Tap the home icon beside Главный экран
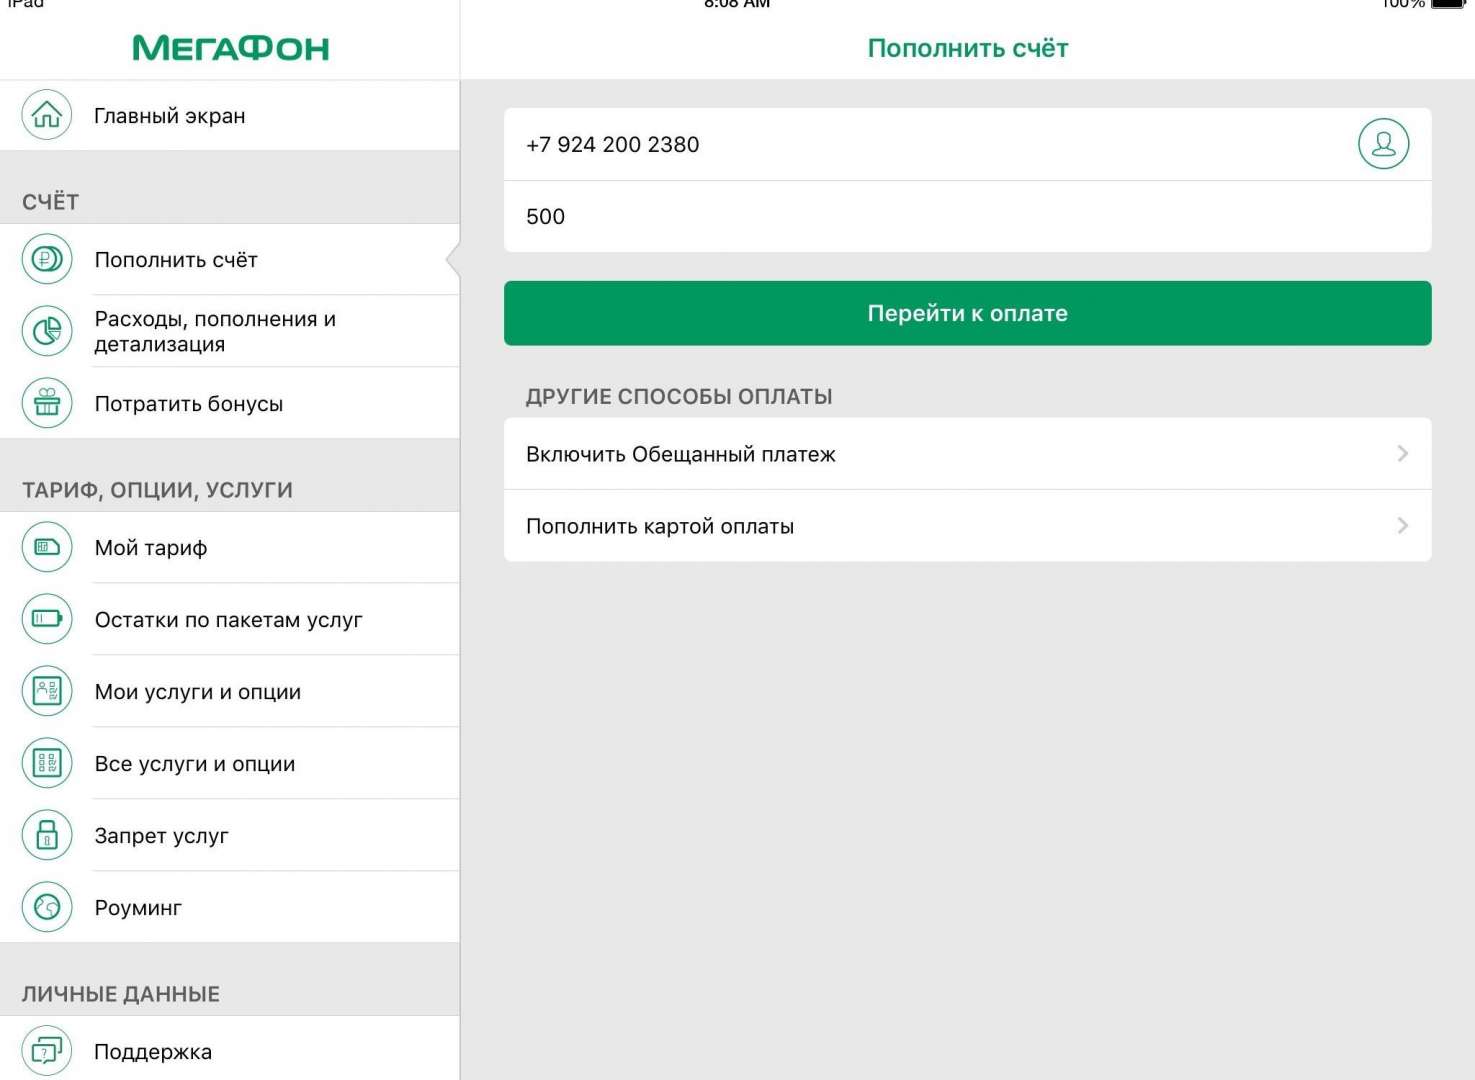The height and width of the screenshot is (1080, 1475). pos(47,115)
